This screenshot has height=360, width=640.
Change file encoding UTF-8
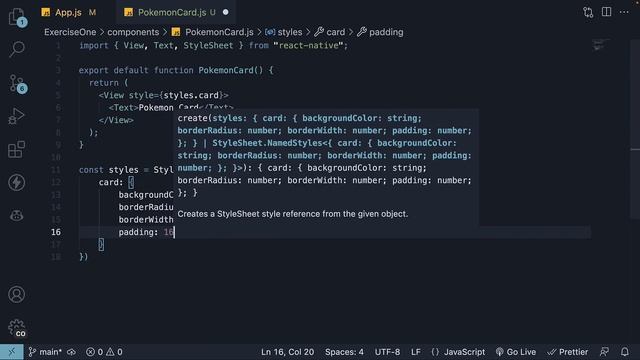387,352
